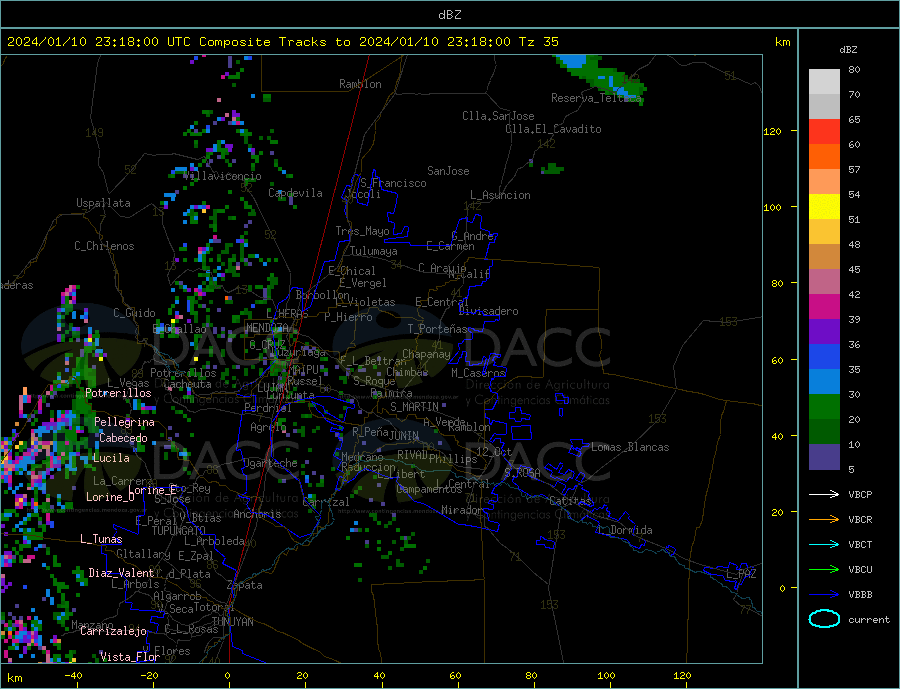
Task: Pick the gold swatch between 51 and 48
Action: tap(824, 231)
